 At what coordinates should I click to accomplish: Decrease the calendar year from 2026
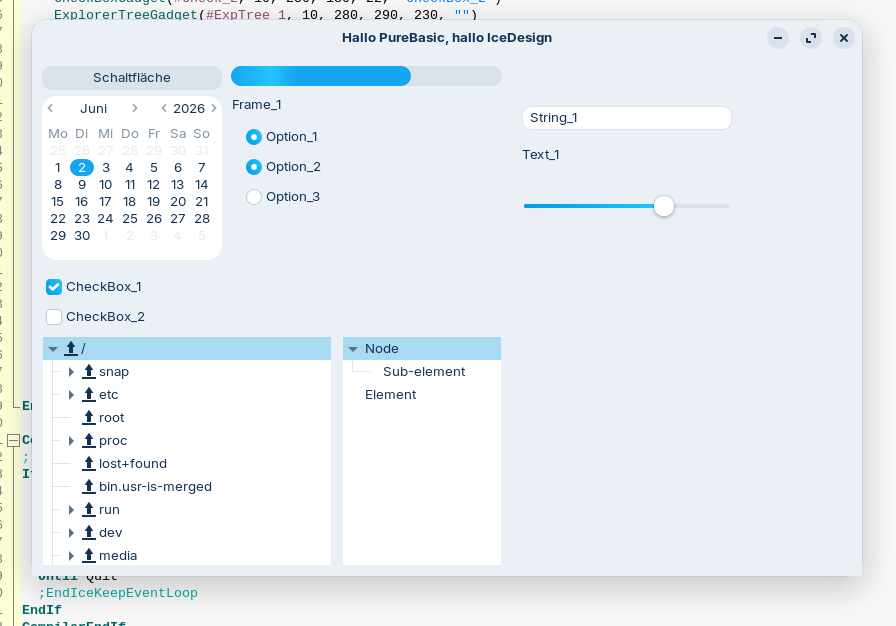[x=164, y=108]
